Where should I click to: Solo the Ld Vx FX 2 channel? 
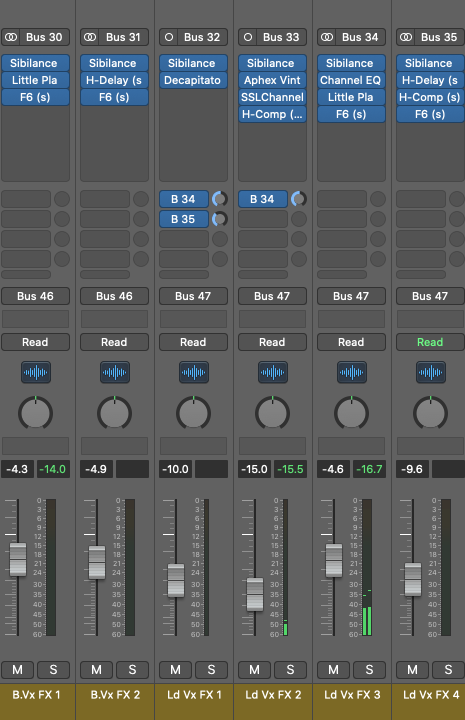[x=290, y=670]
